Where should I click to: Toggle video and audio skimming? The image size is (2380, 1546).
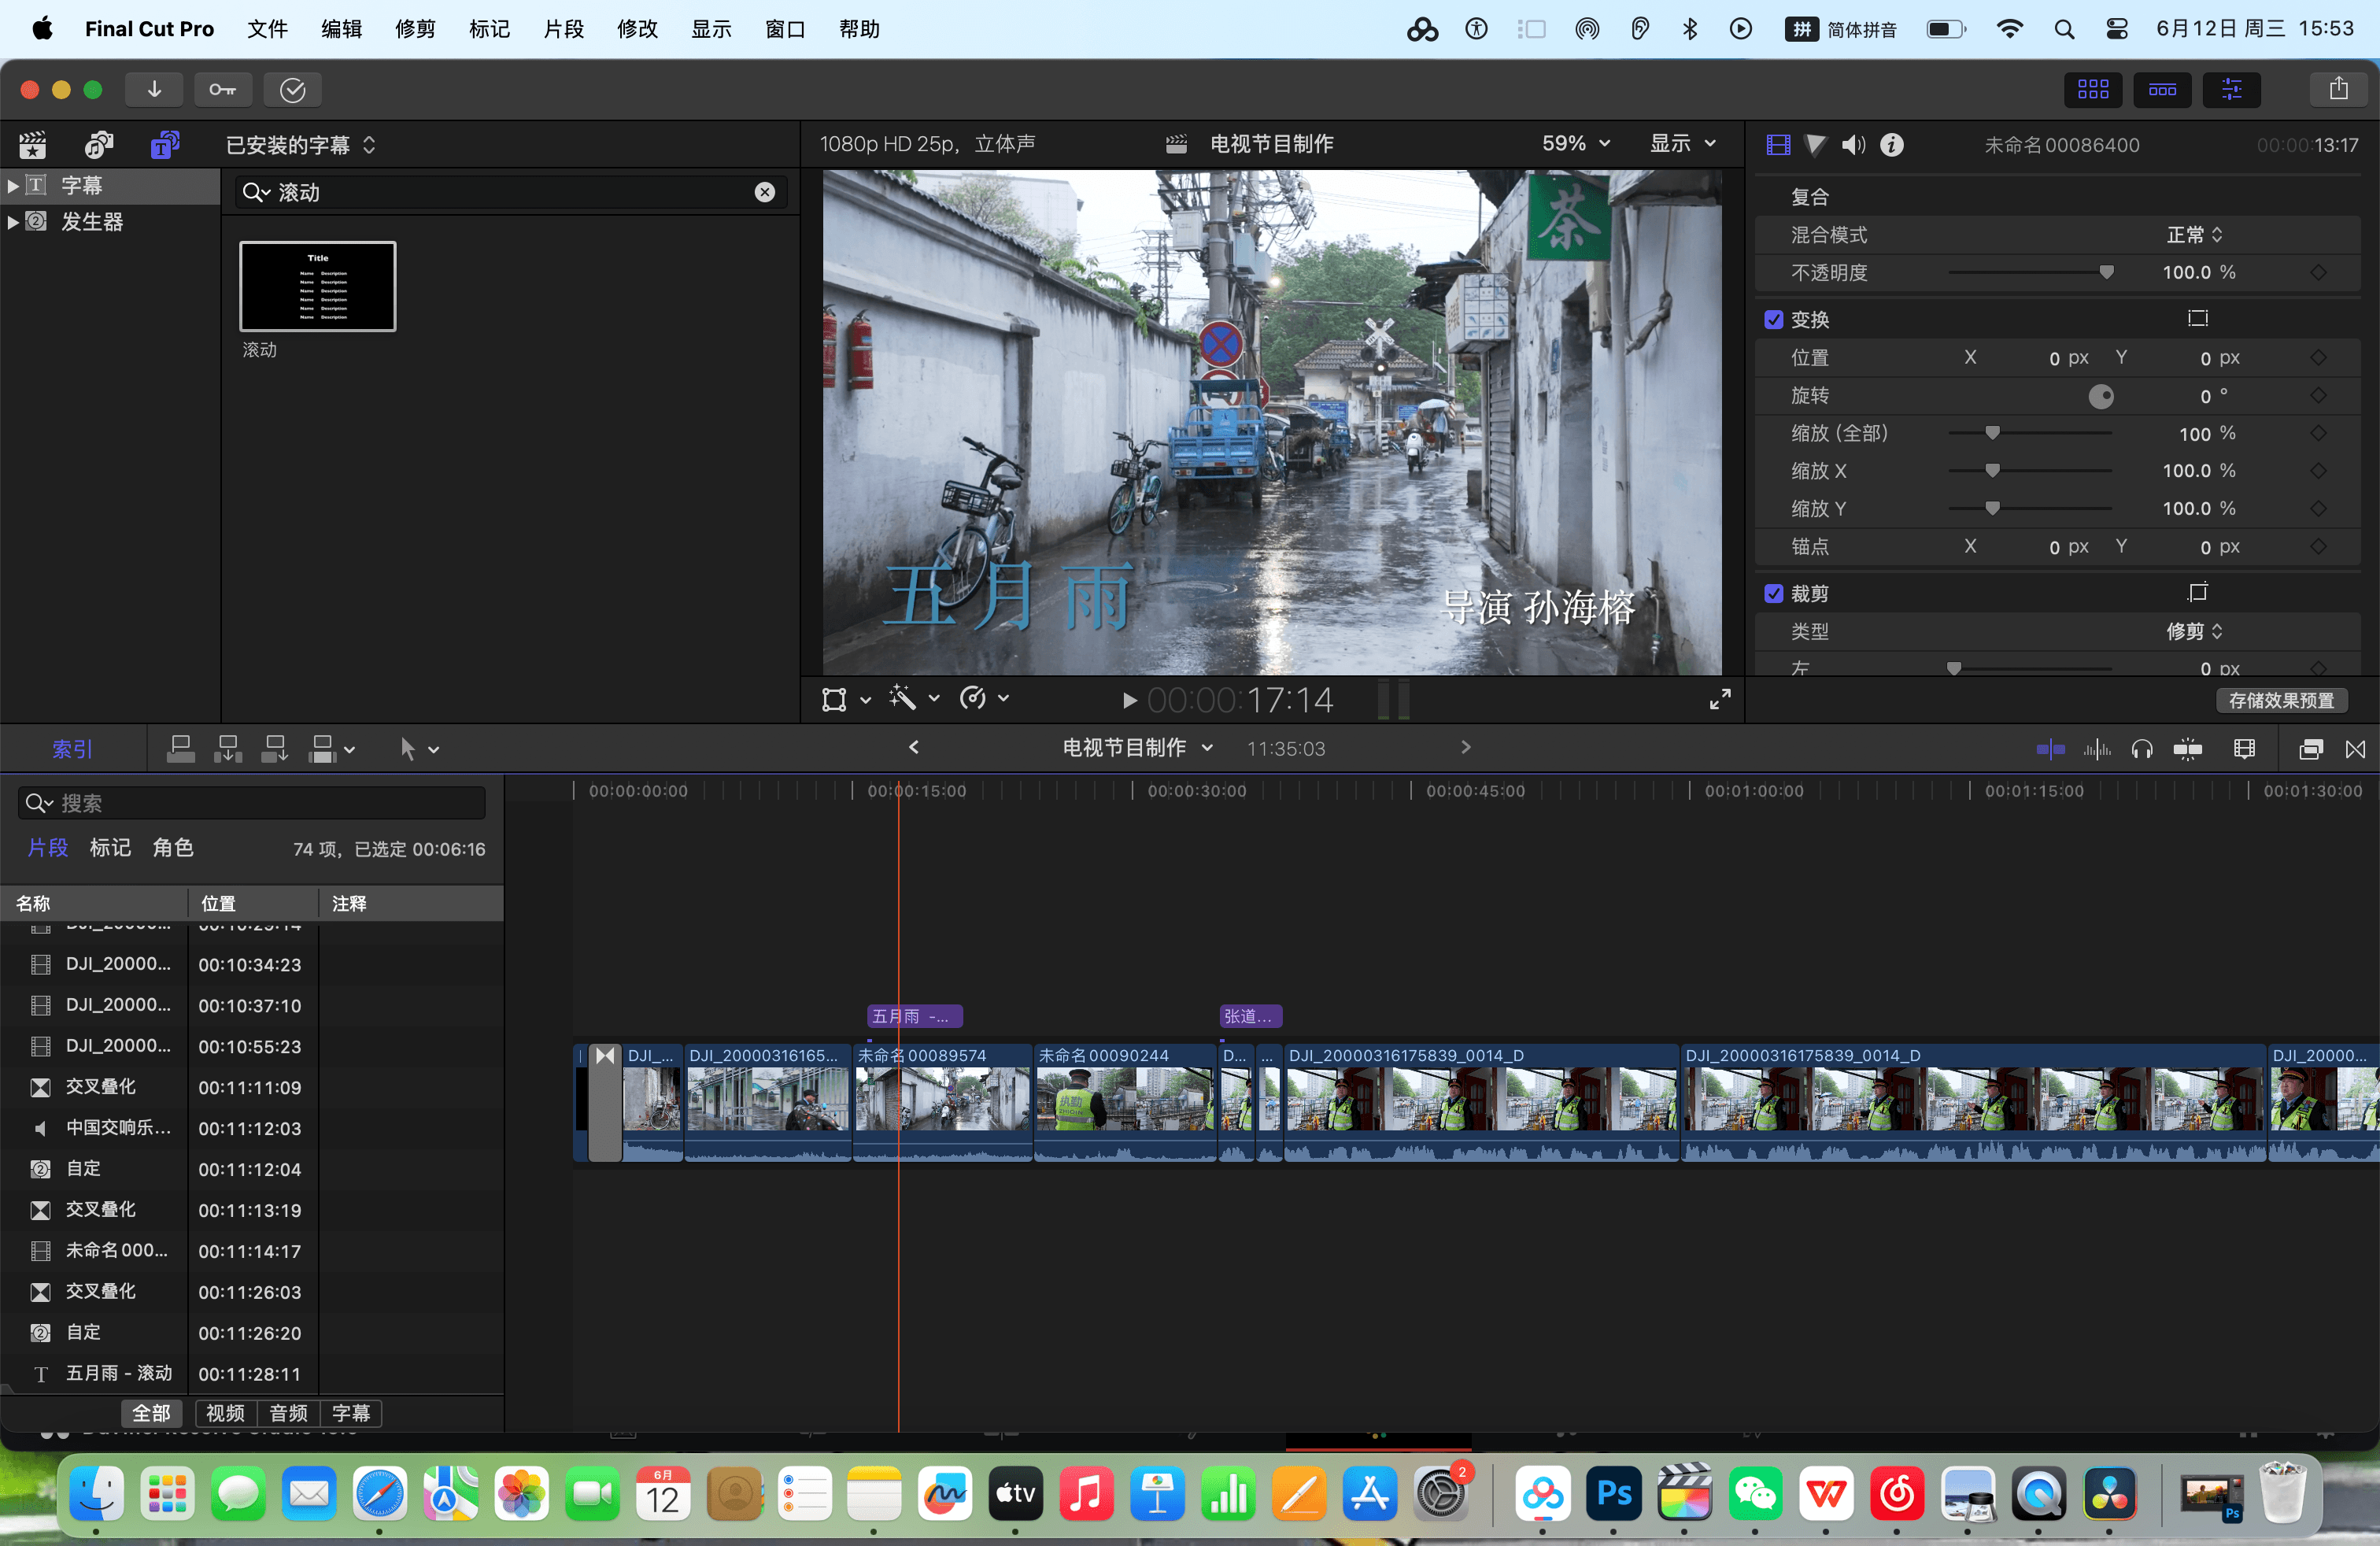(x=2050, y=749)
